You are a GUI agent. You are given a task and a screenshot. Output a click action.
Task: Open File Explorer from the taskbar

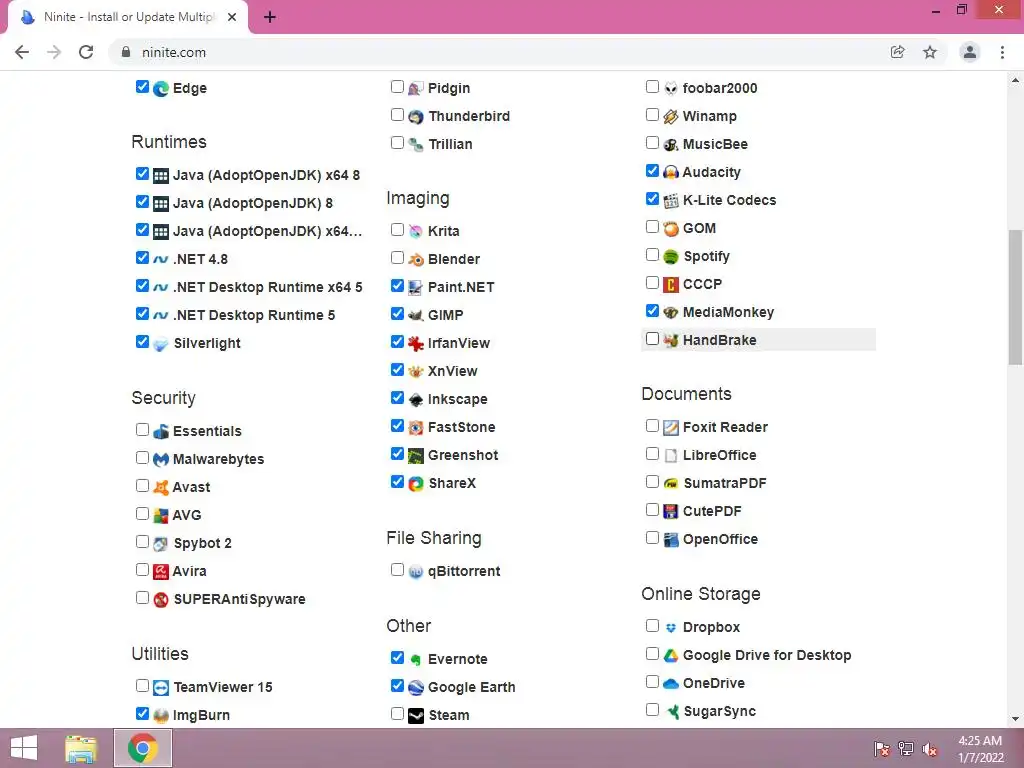click(81, 748)
